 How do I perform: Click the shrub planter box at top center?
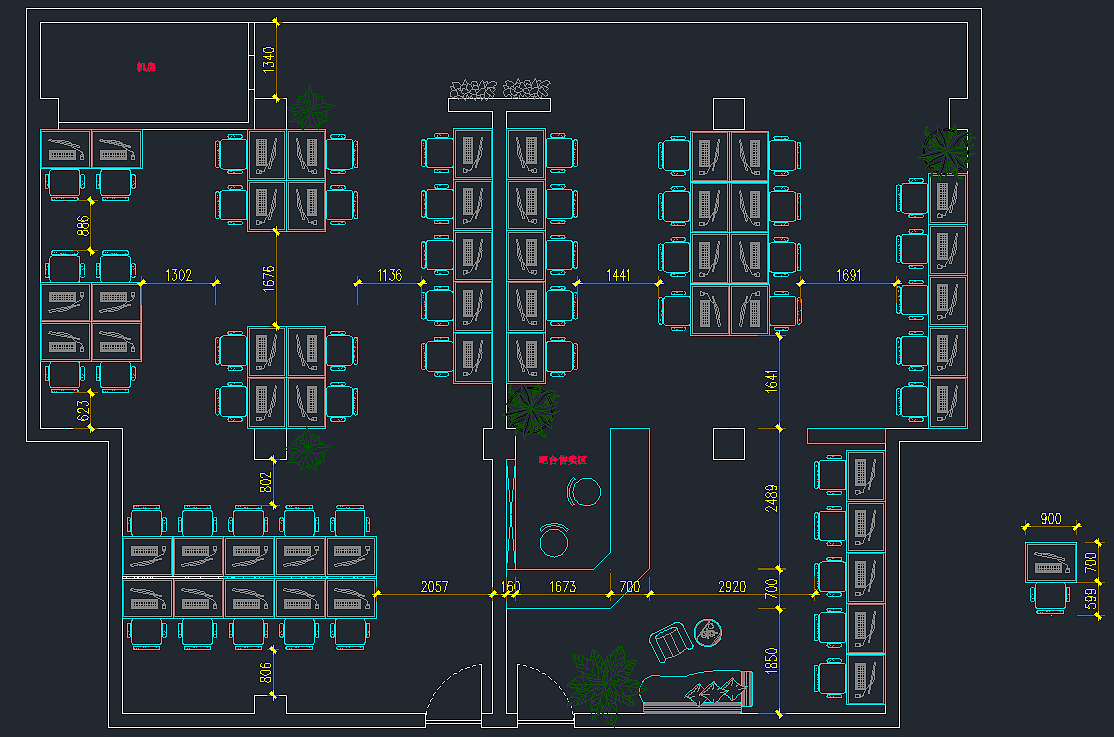(x=499, y=96)
